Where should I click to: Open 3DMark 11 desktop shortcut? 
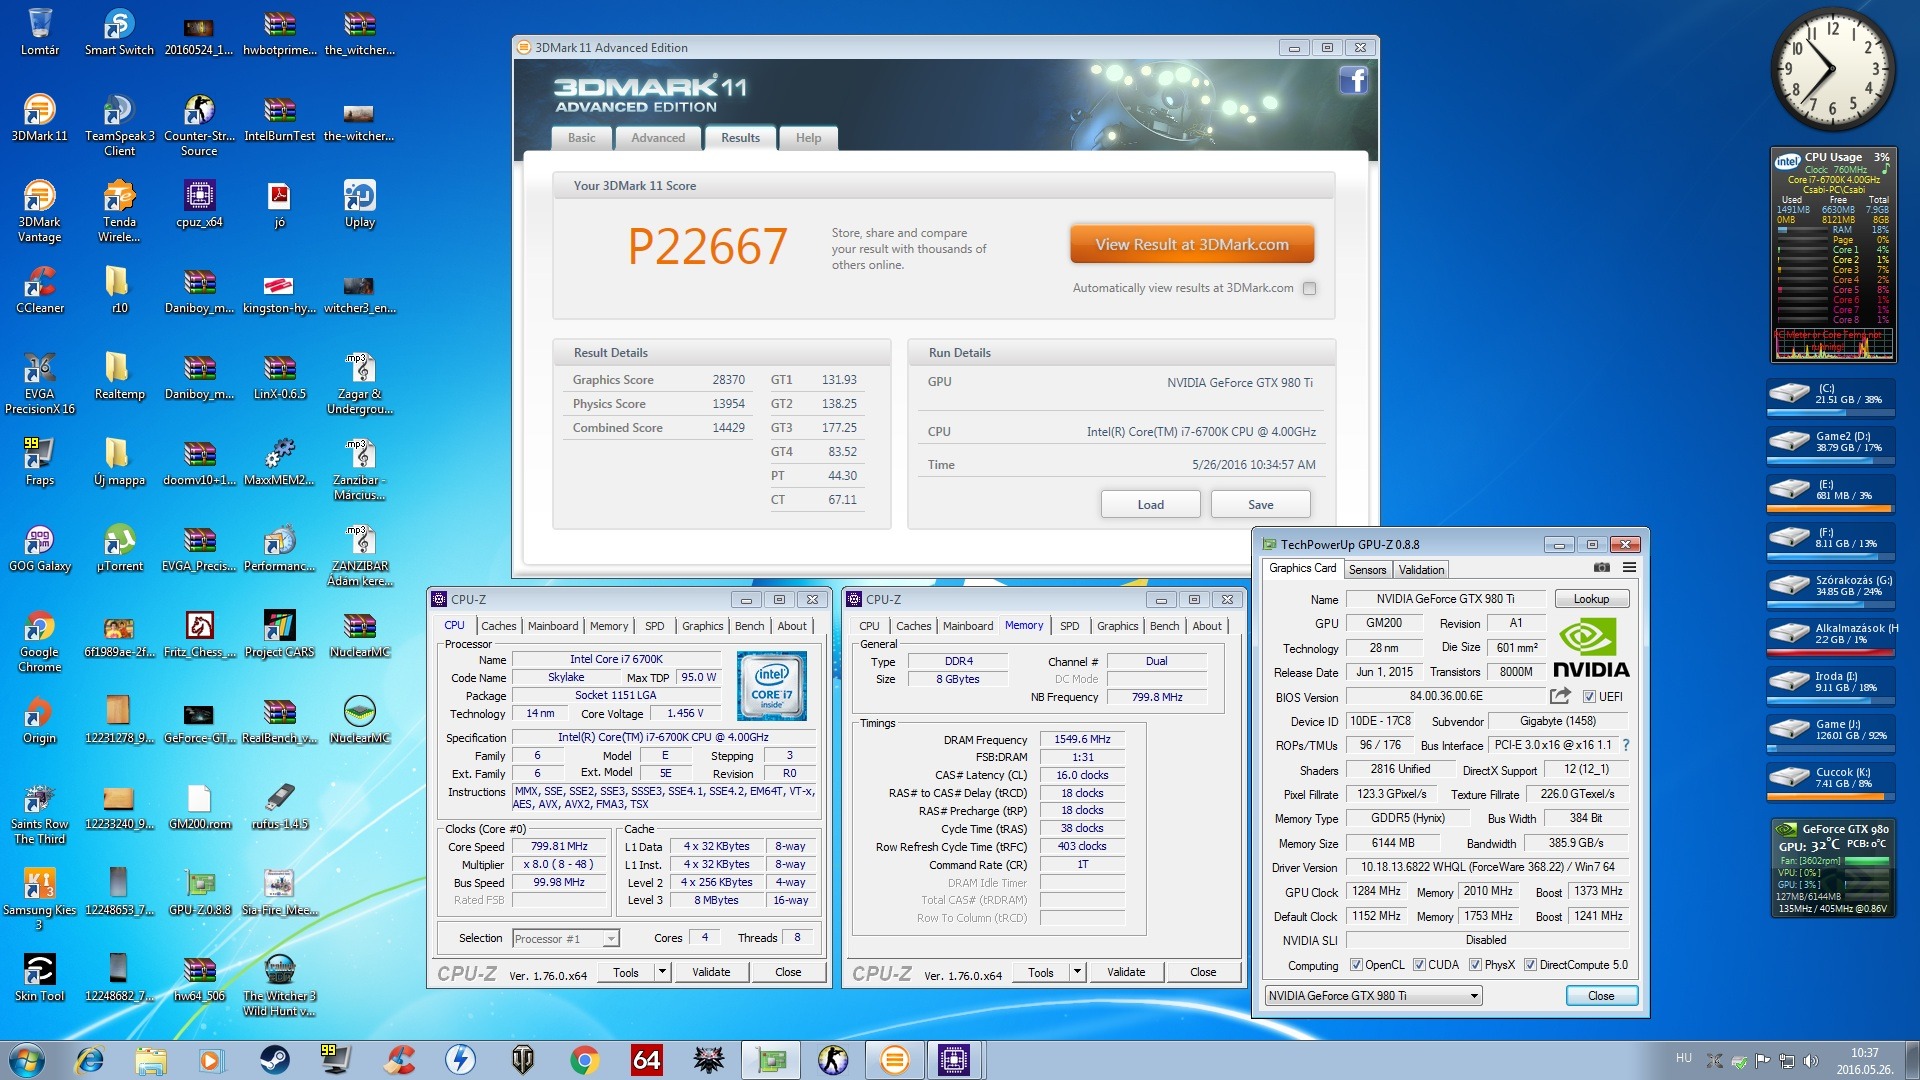40,118
